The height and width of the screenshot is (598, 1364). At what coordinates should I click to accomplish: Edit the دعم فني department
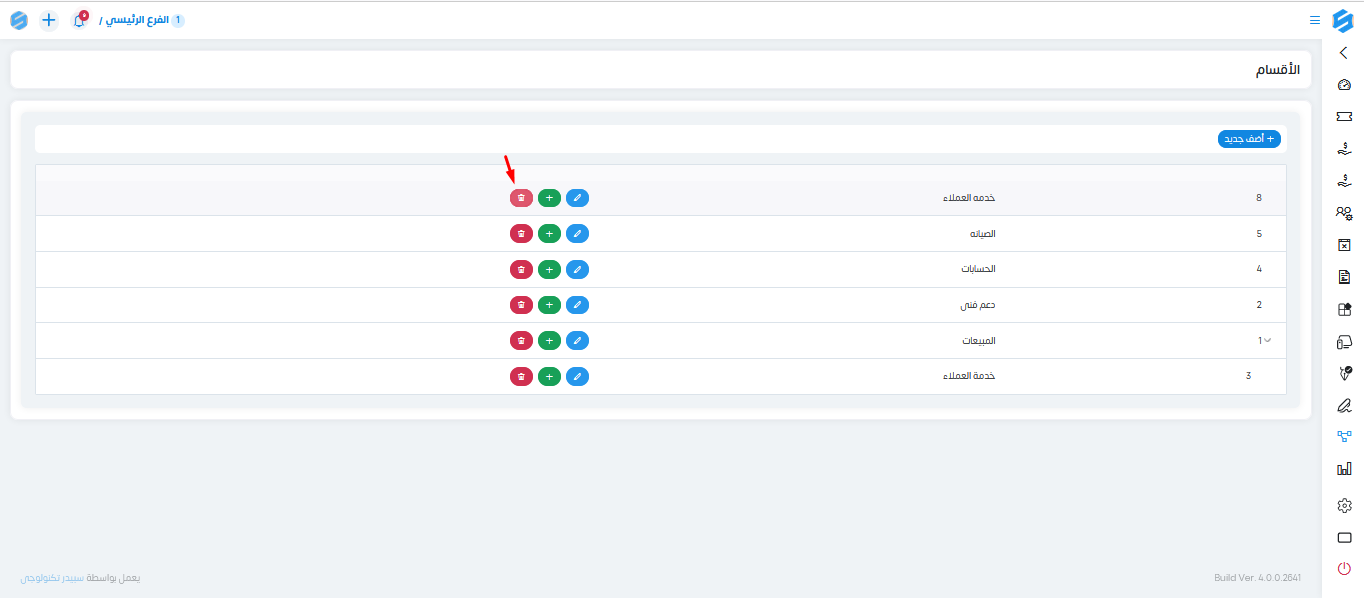577,305
